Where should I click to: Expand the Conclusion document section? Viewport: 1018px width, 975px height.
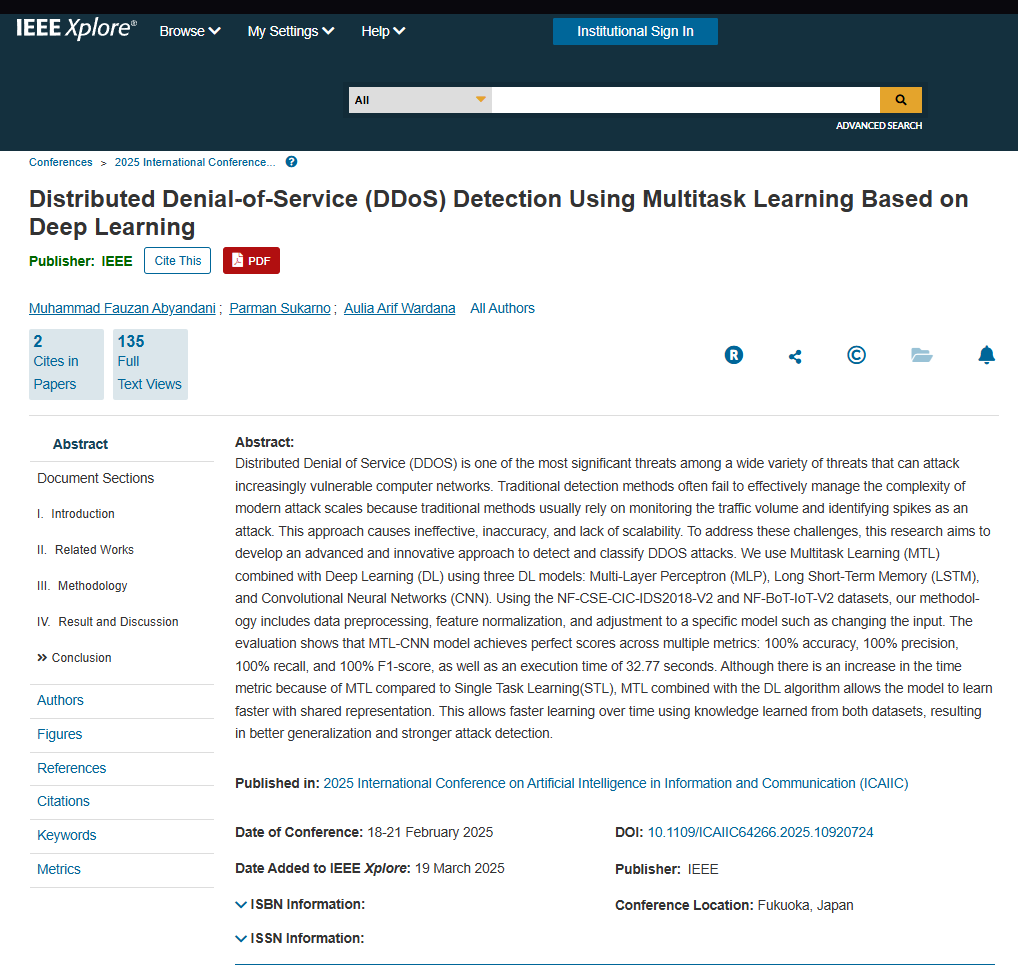[x=74, y=658]
